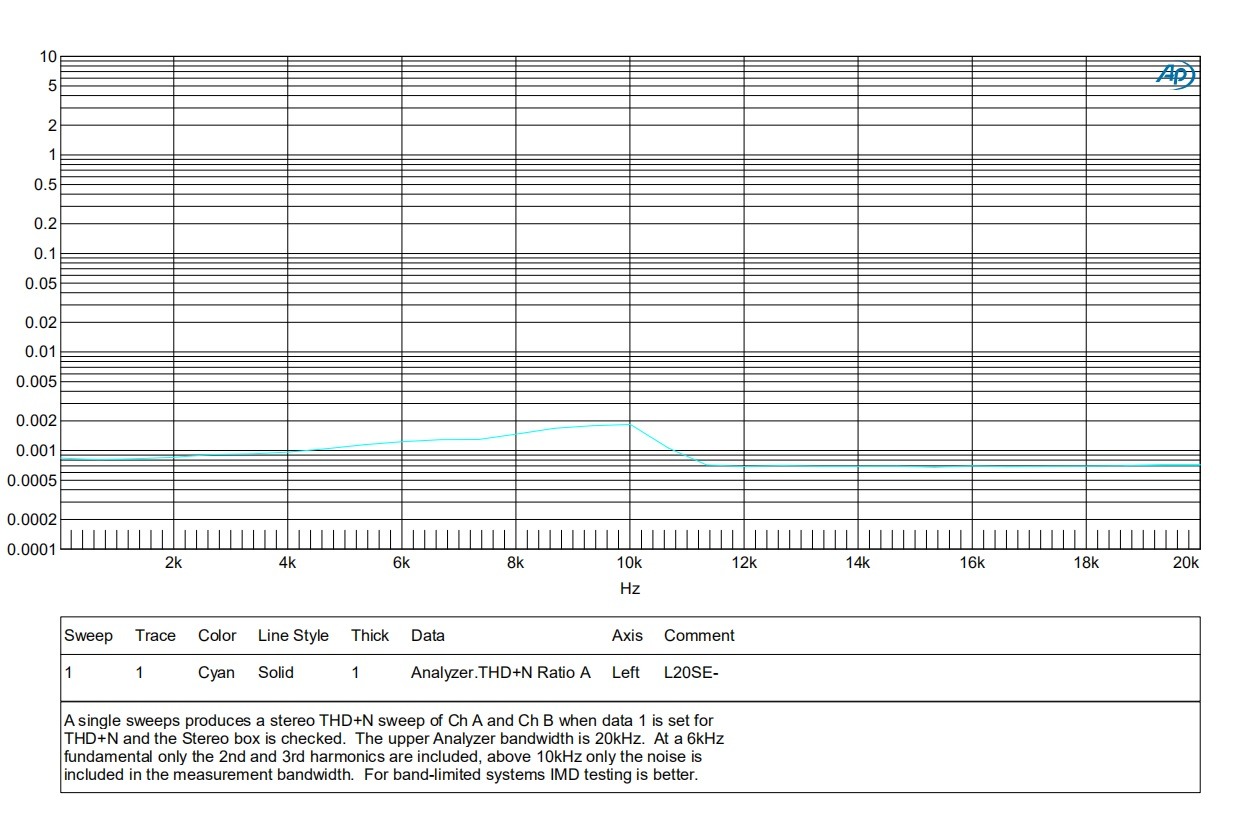This screenshot has height=827, width=1257.
Task: Click the sweep description paragraph below the table
Action: tap(394, 747)
